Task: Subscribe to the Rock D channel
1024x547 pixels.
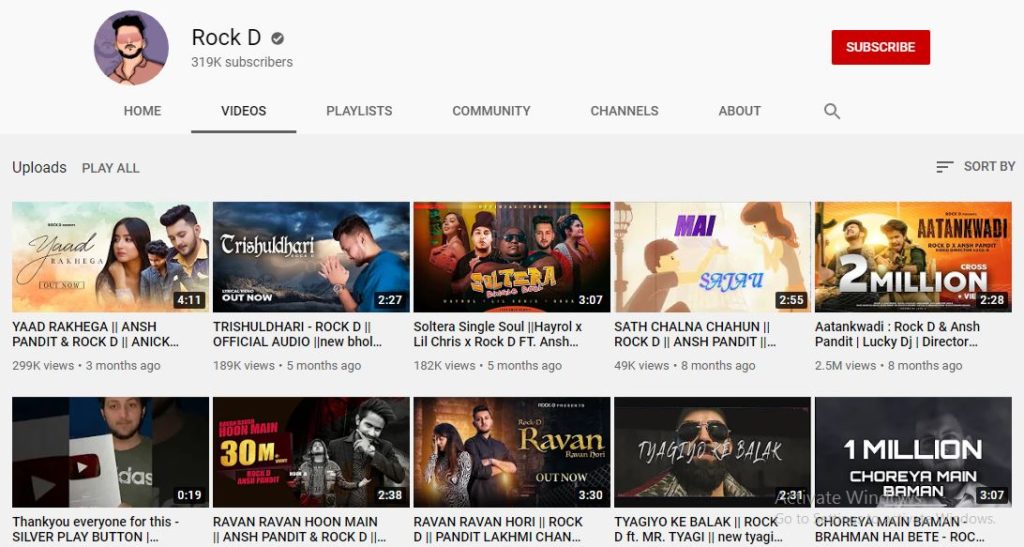Action: coord(880,47)
